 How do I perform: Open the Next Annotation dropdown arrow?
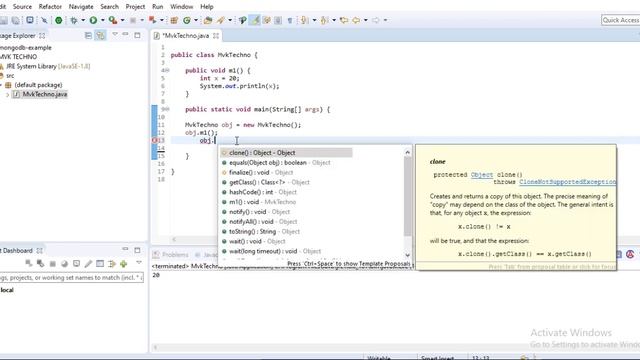coord(314,20)
